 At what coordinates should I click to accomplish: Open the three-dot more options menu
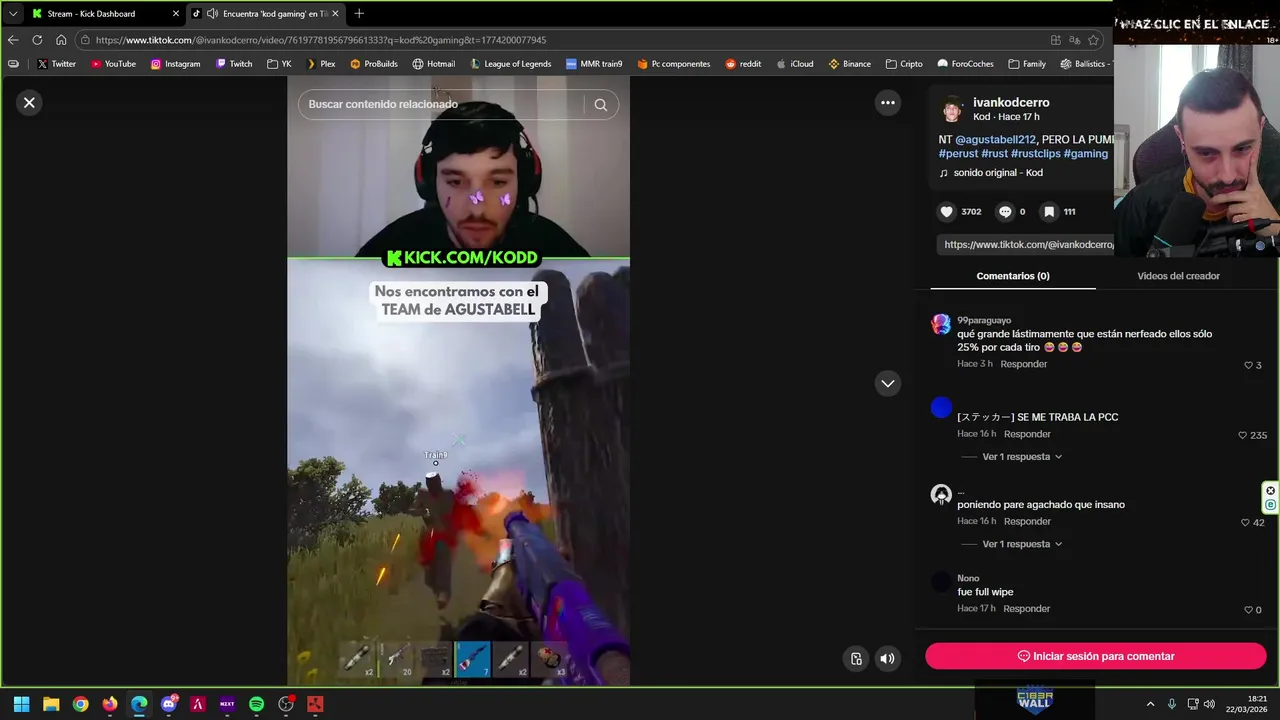pos(887,102)
